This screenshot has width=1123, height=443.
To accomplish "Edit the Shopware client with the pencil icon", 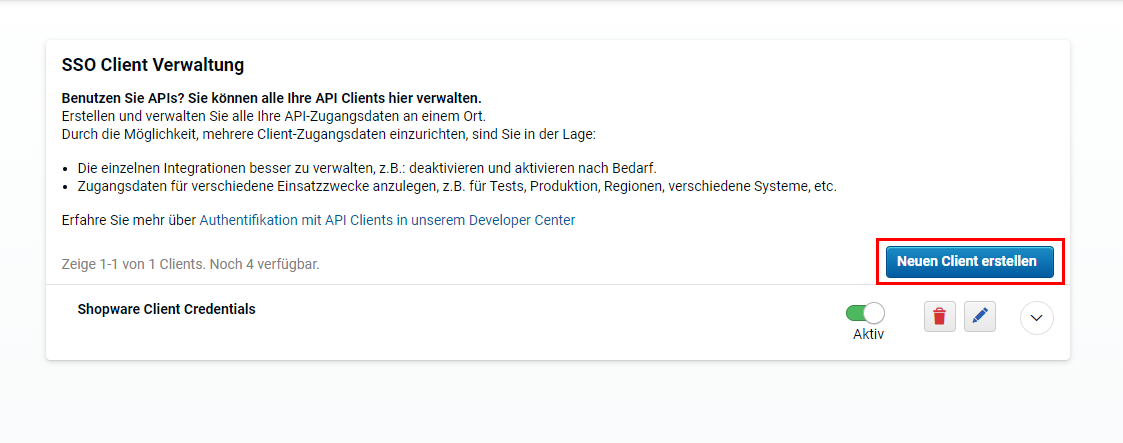I will click(x=980, y=316).
